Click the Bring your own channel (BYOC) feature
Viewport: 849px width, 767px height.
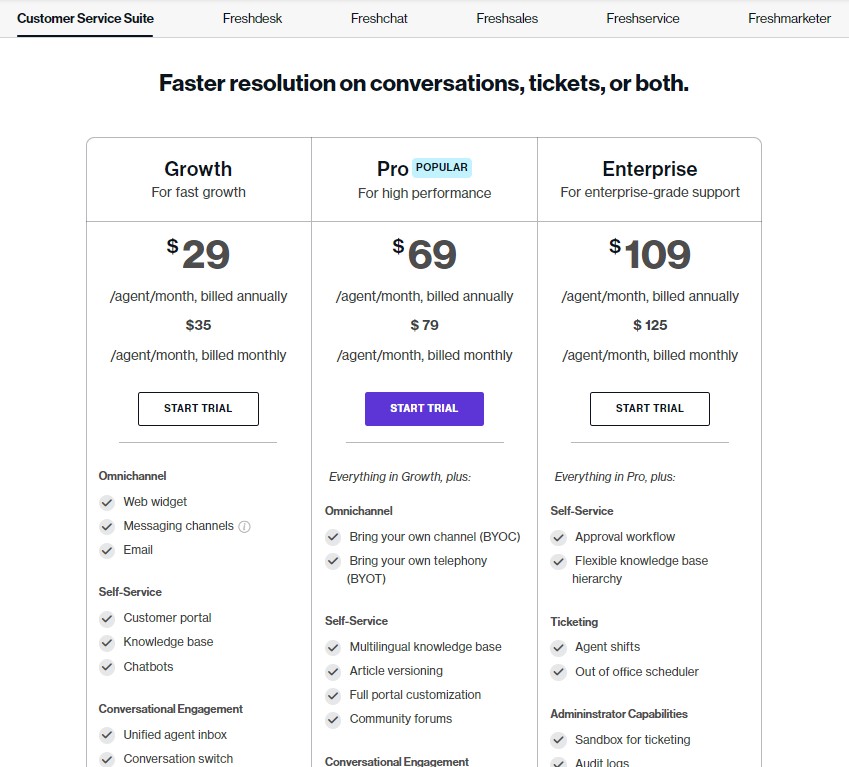(x=435, y=537)
